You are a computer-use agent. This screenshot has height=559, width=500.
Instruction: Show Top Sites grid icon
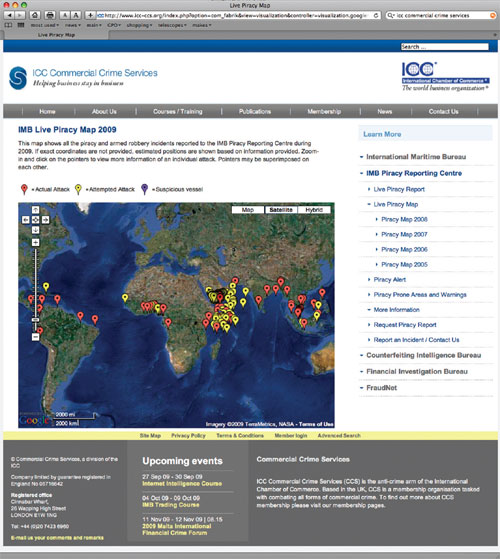coord(21,25)
